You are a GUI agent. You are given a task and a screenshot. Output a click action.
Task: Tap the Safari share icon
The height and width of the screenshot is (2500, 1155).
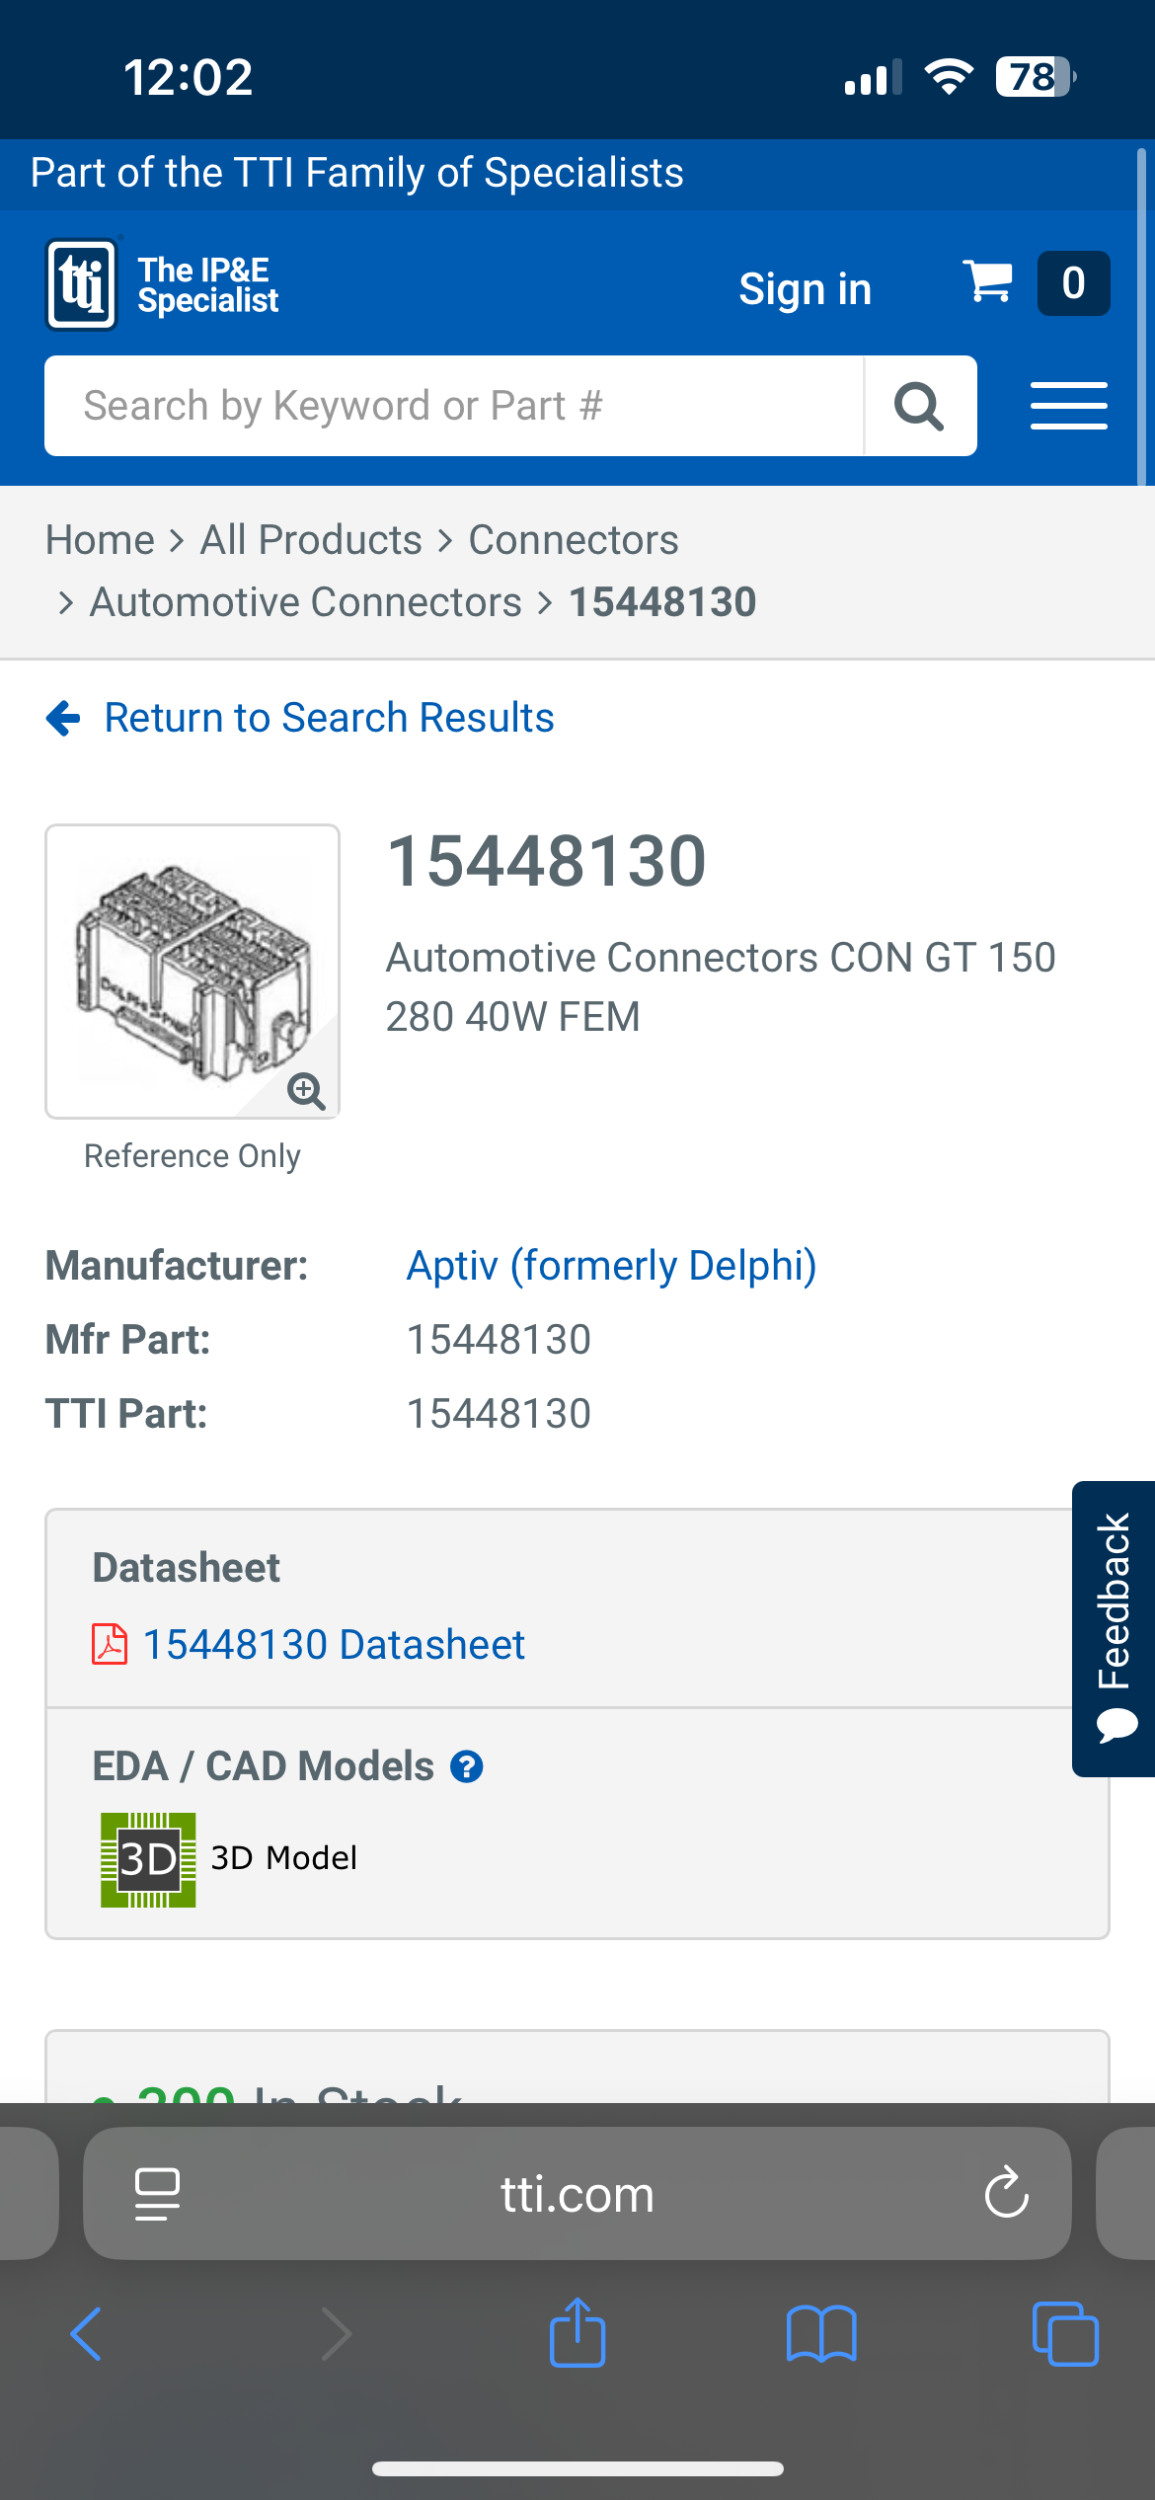(577, 2333)
